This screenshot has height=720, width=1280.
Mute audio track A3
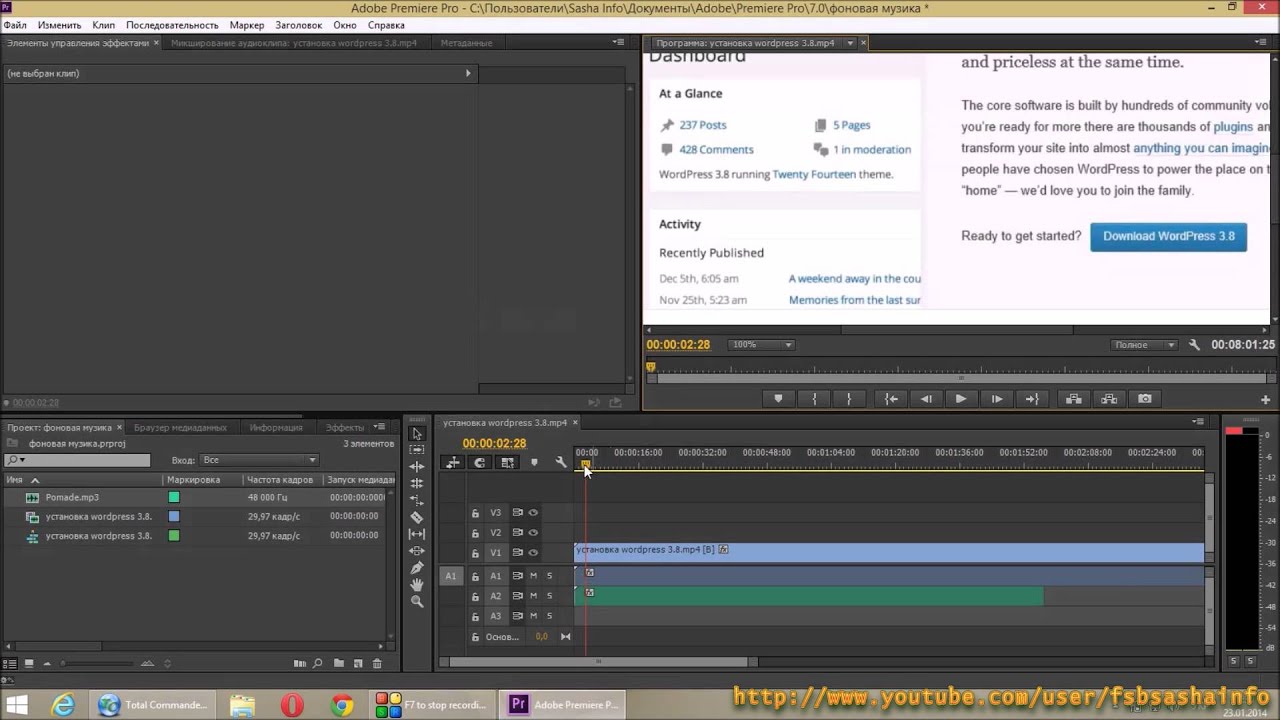533,616
